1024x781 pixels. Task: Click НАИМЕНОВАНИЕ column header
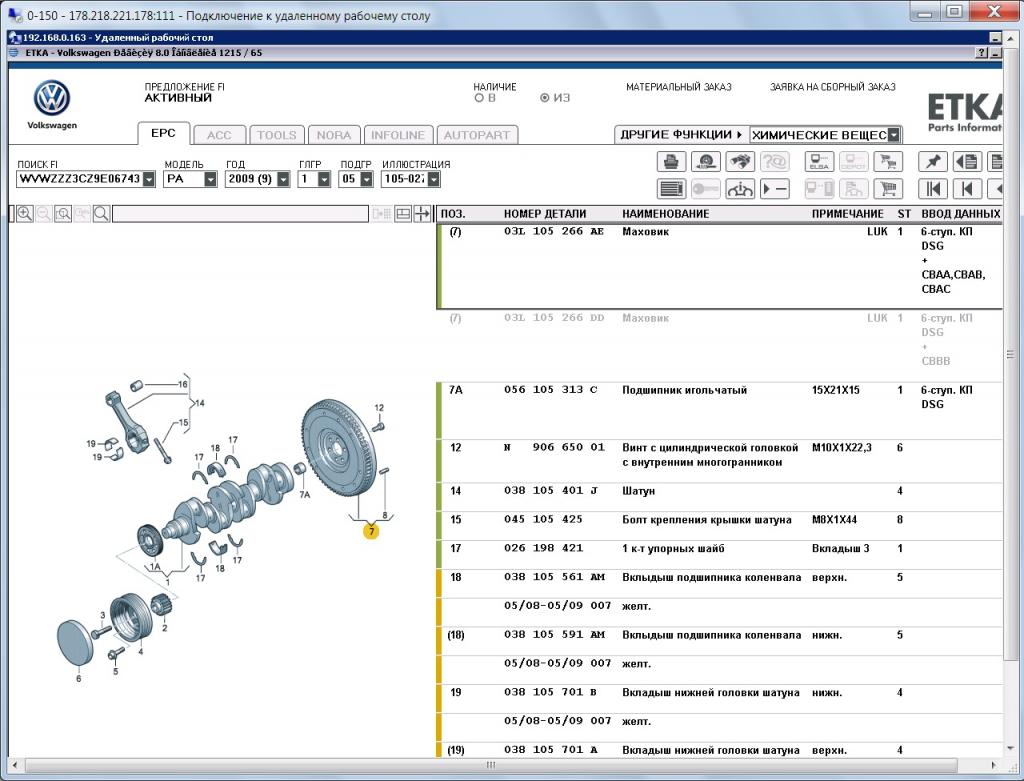[x=665, y=214]
